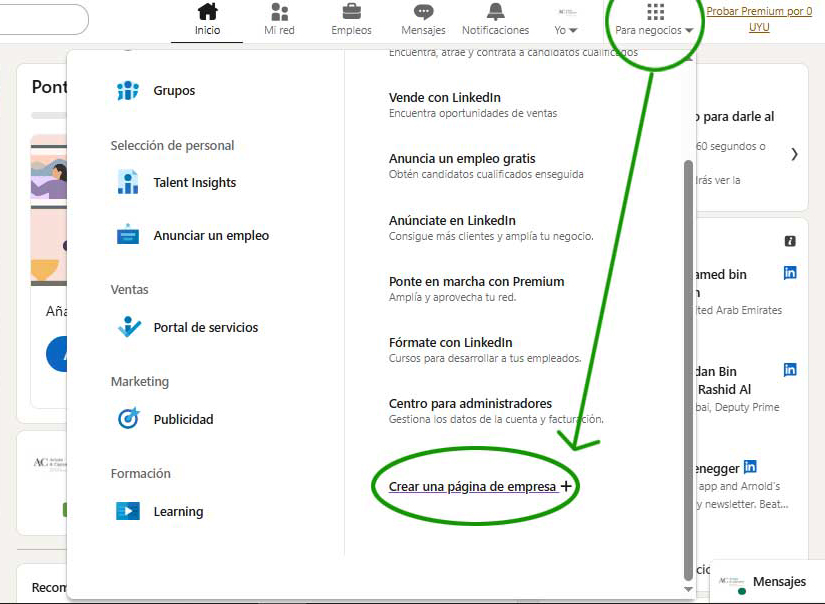Click 'Amplía y aprovecha tu red.' subtitle
The width and height of the screenshot is (825, 604).
452,297
